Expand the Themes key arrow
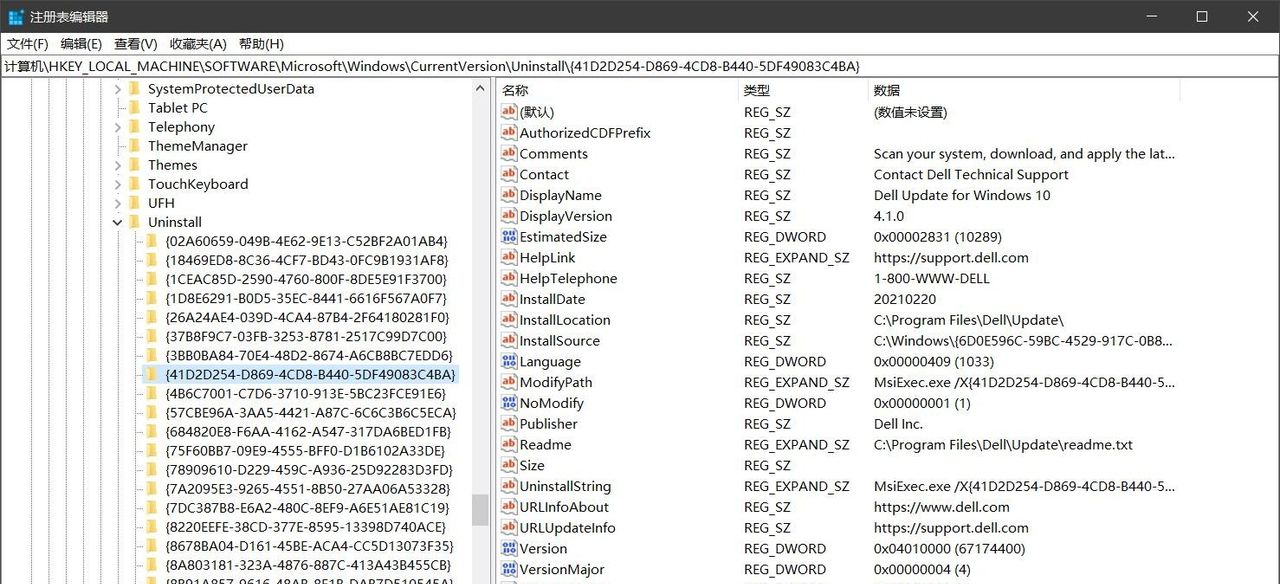Viewport: 1280px width, 584px height. tap(117, 165)
